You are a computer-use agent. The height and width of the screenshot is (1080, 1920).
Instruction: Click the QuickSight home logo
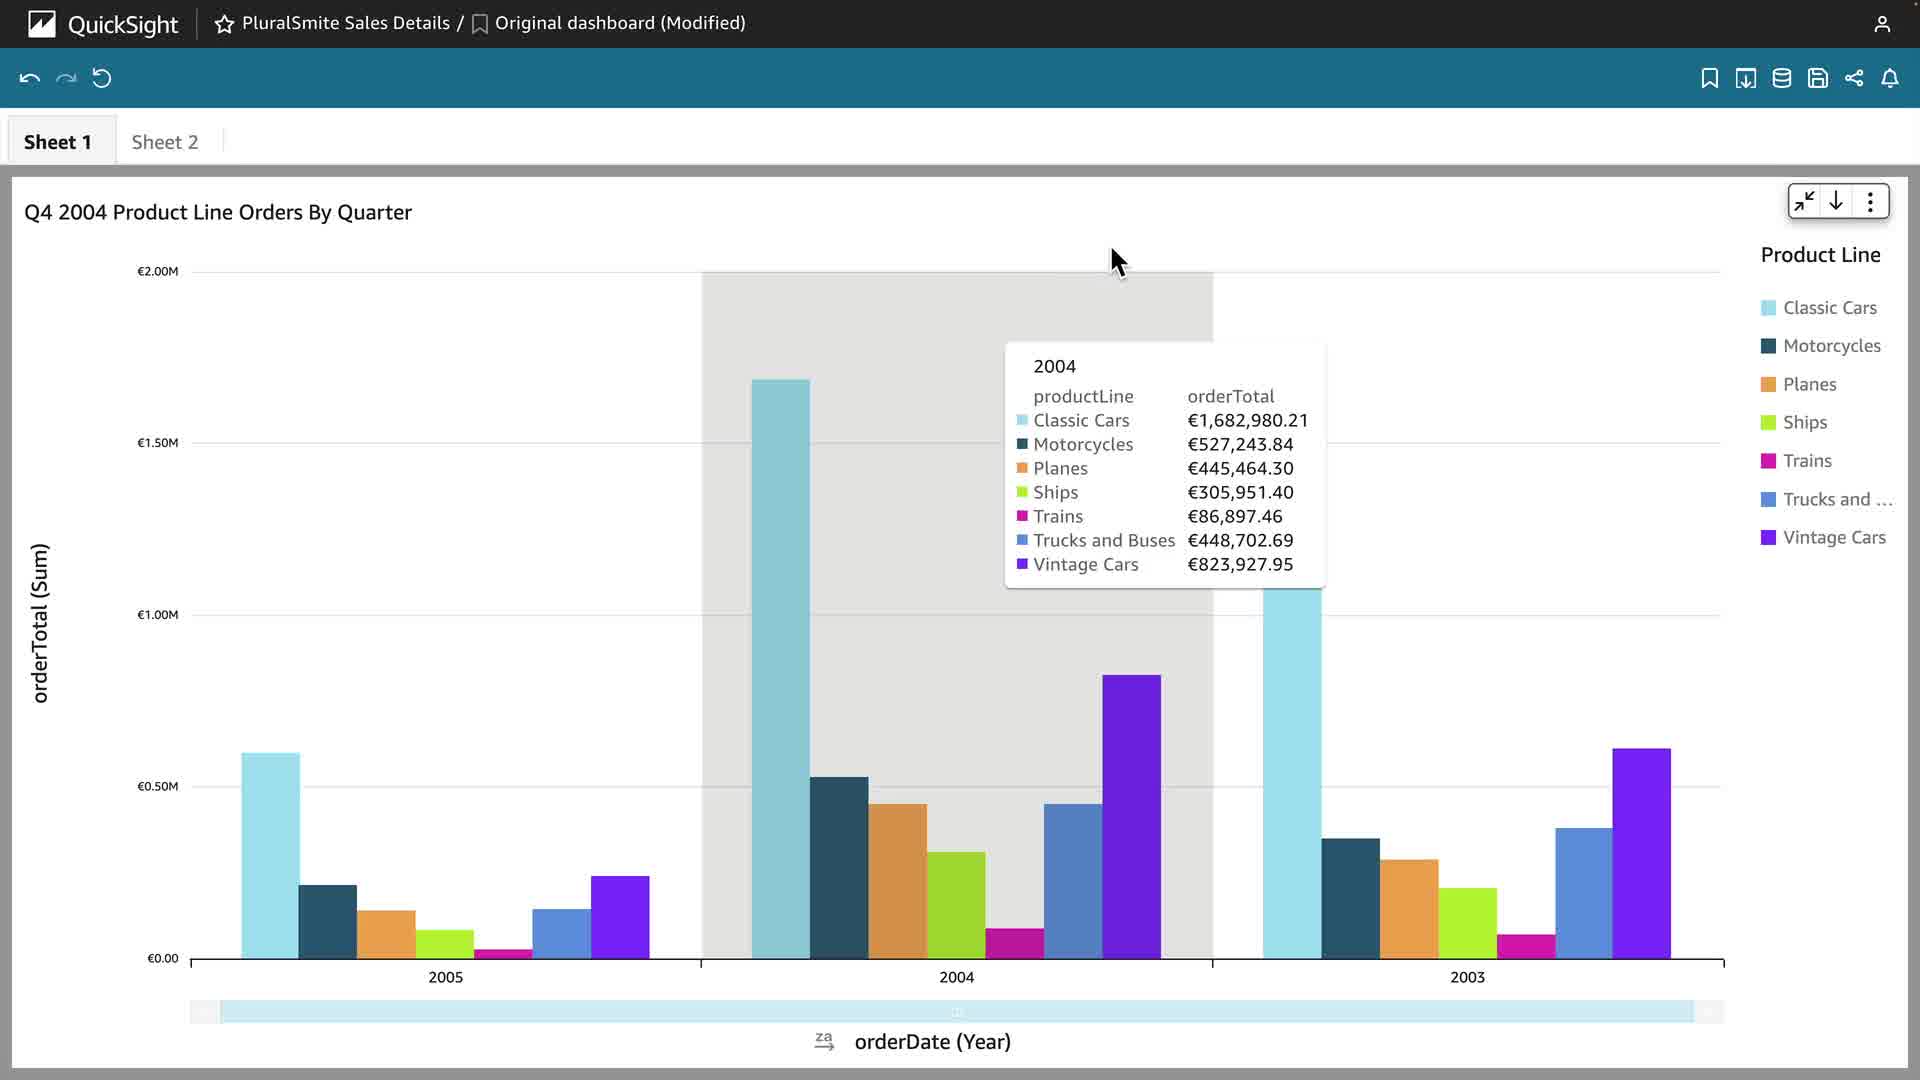click(42, 24)
